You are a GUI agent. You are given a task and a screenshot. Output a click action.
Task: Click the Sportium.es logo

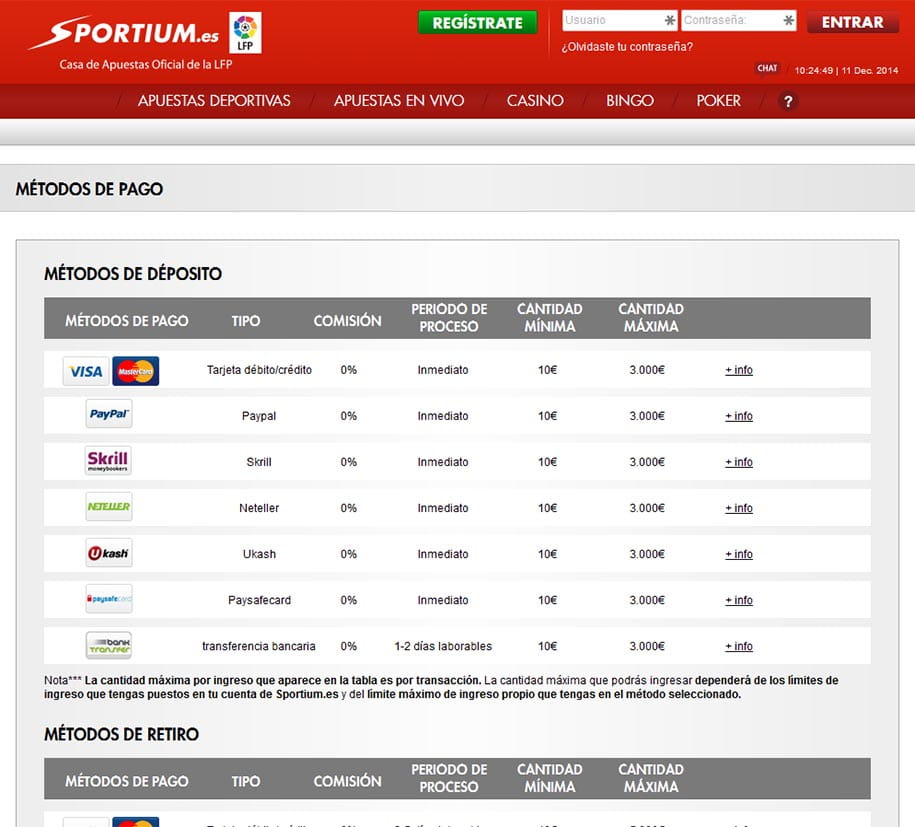coord(124,33)
